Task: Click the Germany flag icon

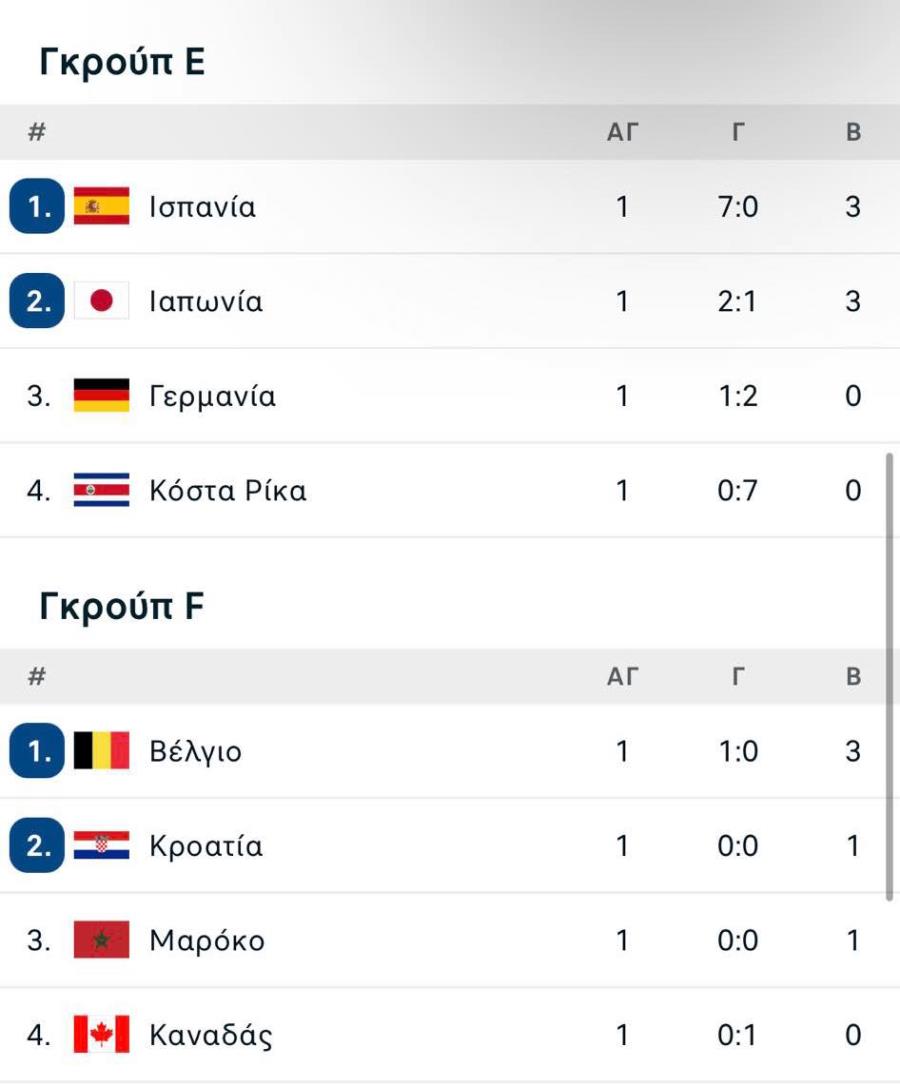Action: [x=101, y=395]
